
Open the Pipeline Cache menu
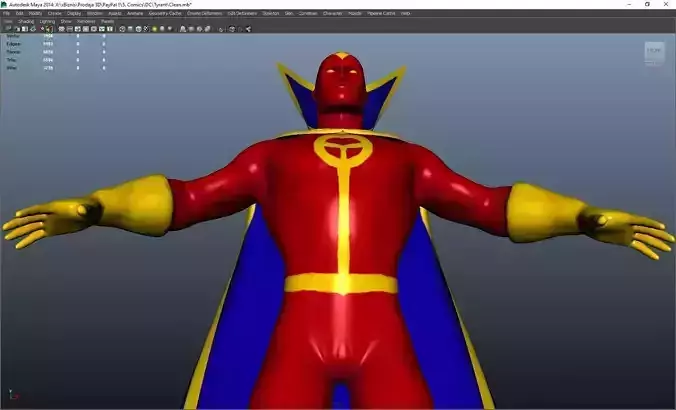381,13
